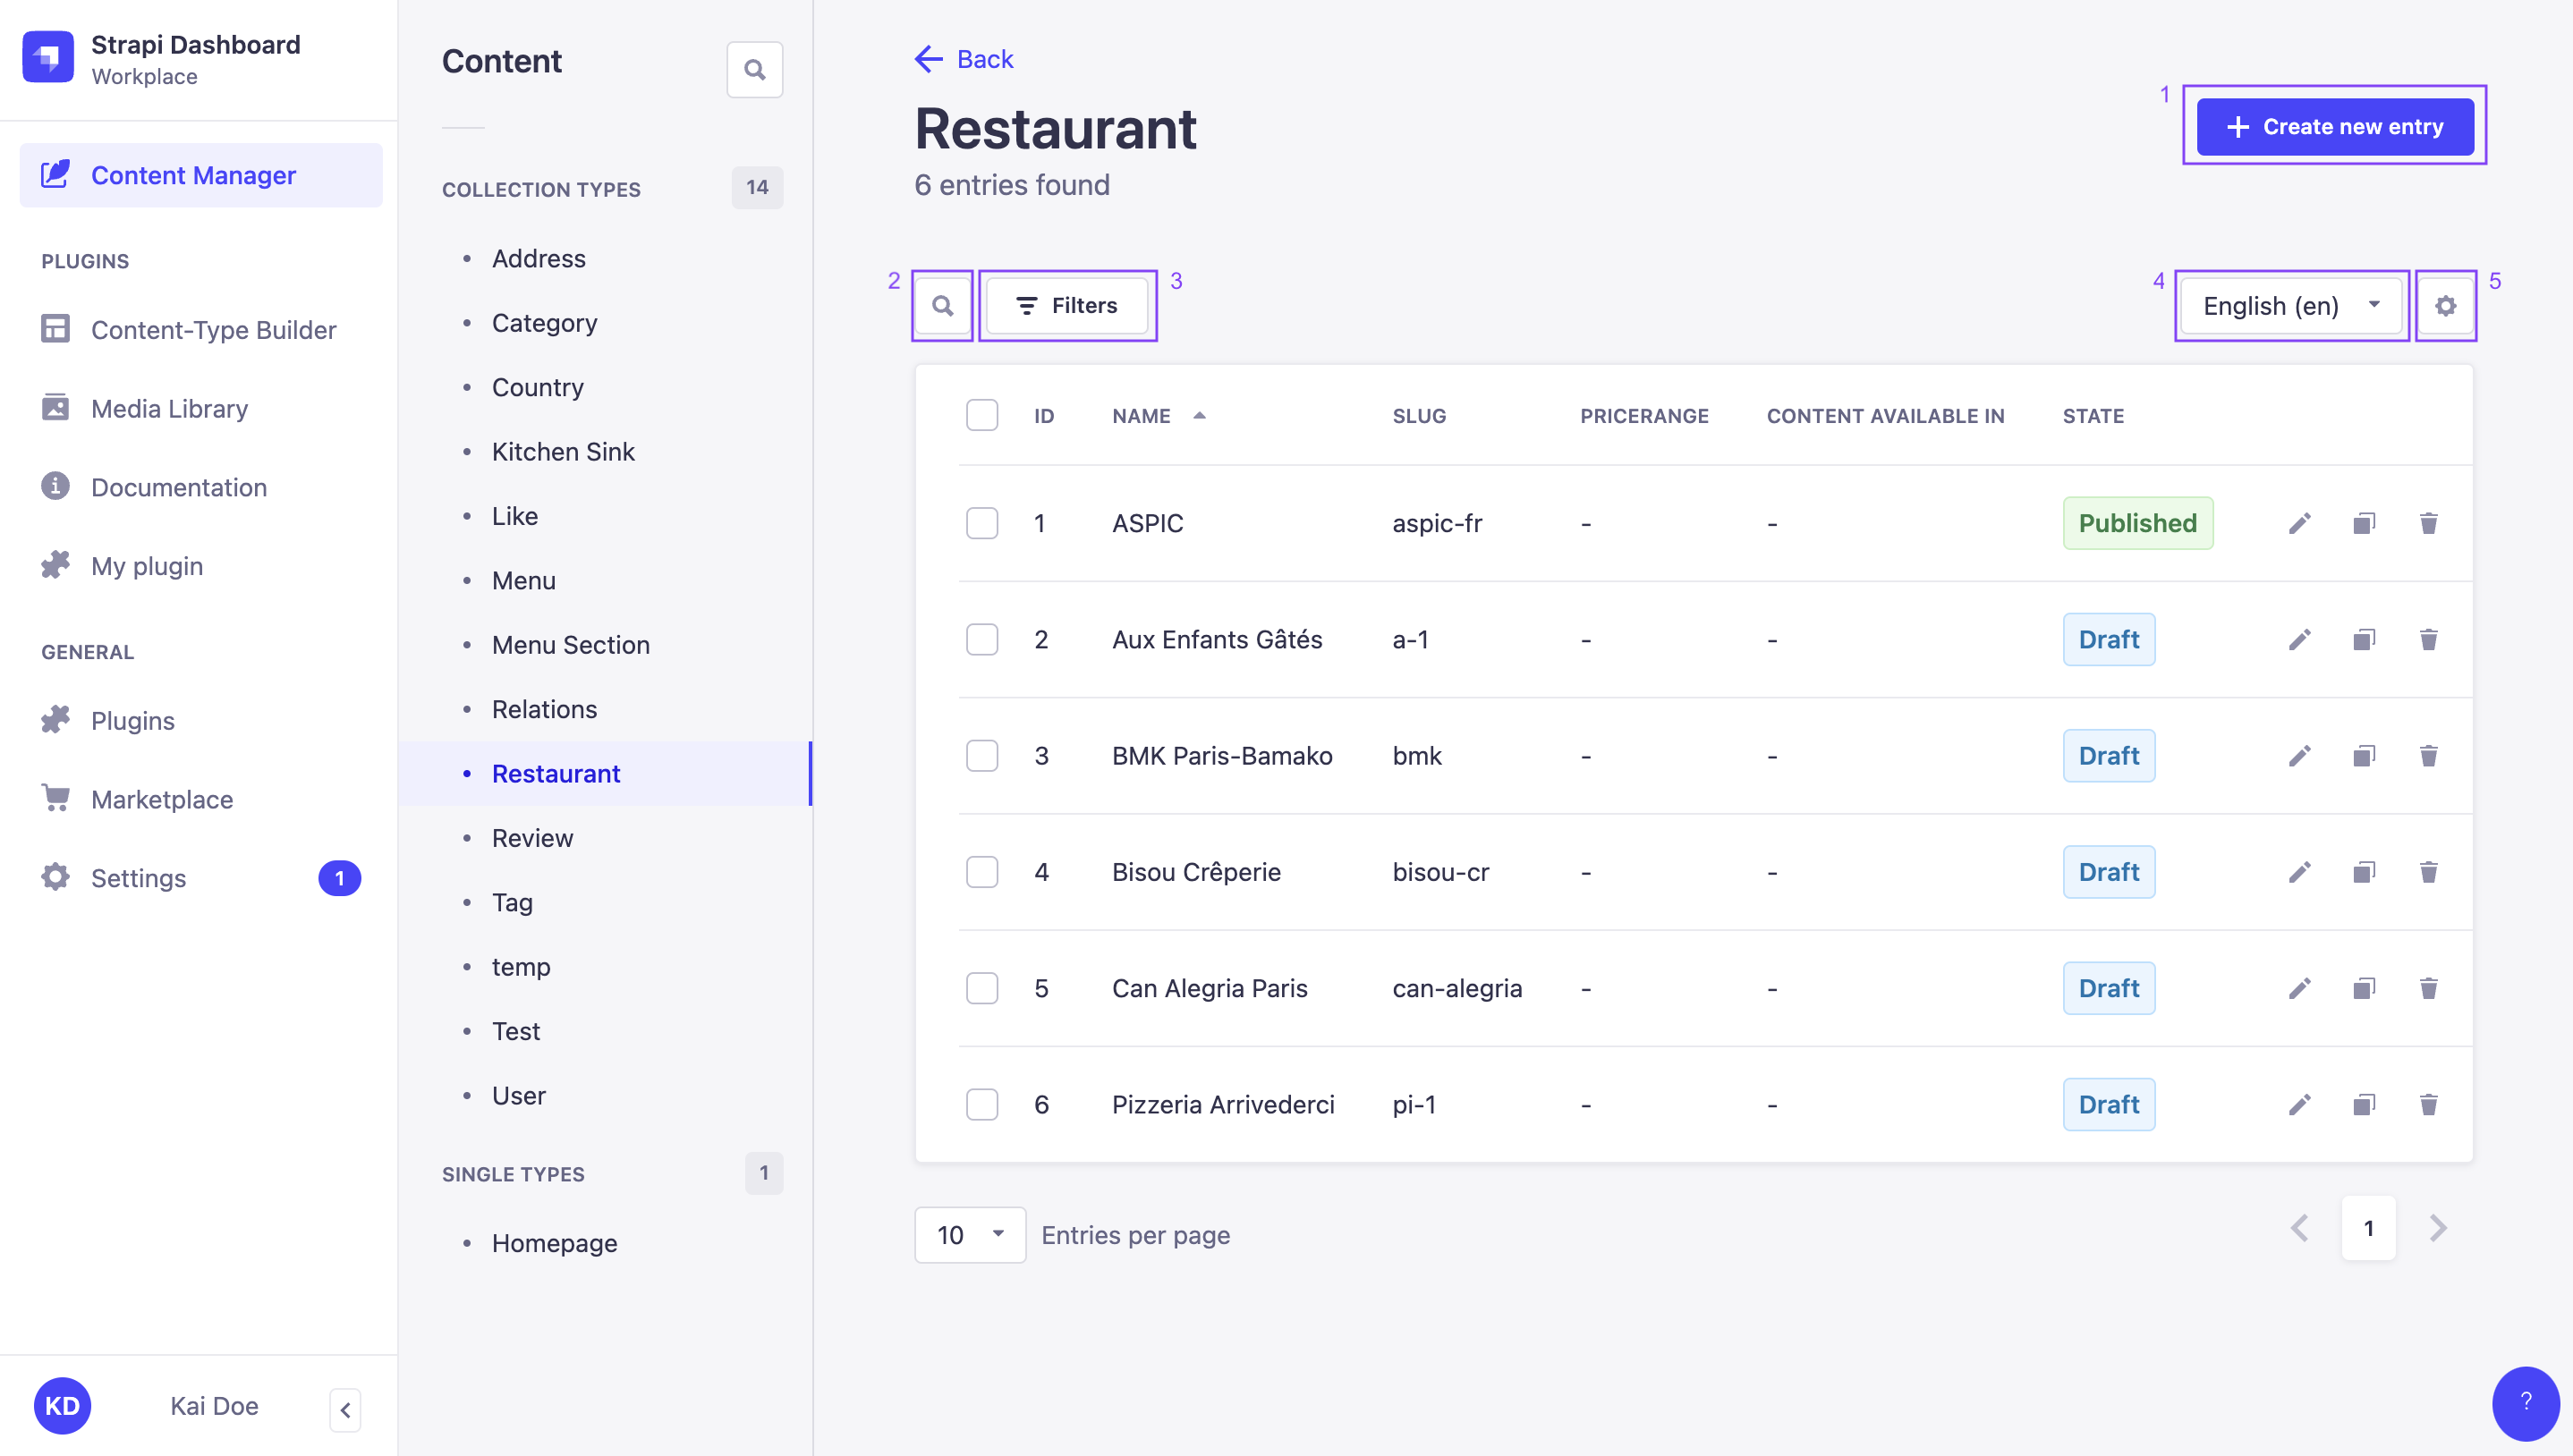The height and width of the screenshot is (1456, 2573).
Task: Select the BMK Paris-Bamako entry checkbox
Action: [982, 755]
